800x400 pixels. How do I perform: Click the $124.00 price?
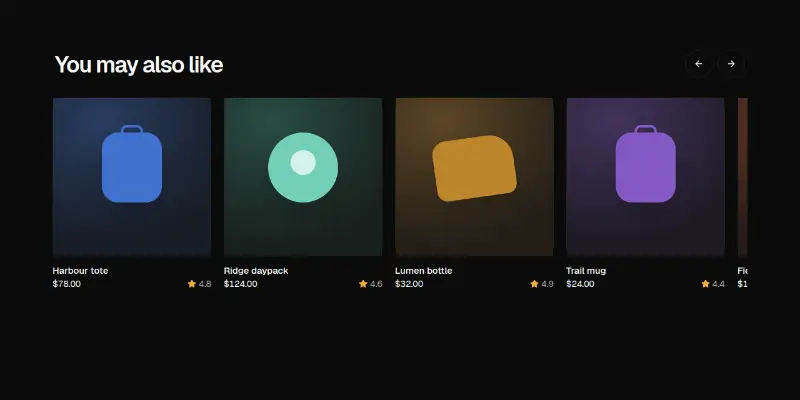coord(240,284)
